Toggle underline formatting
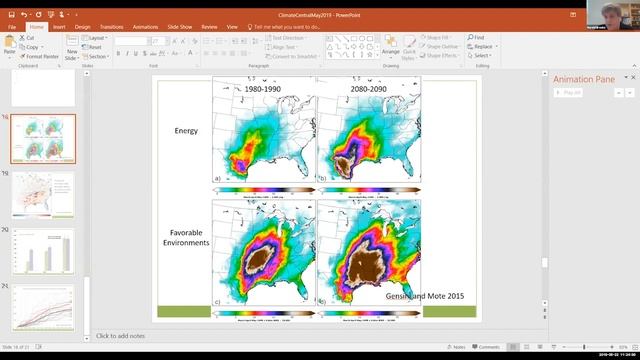This screenshot has width=640, height=360. (x=136, y=53)
